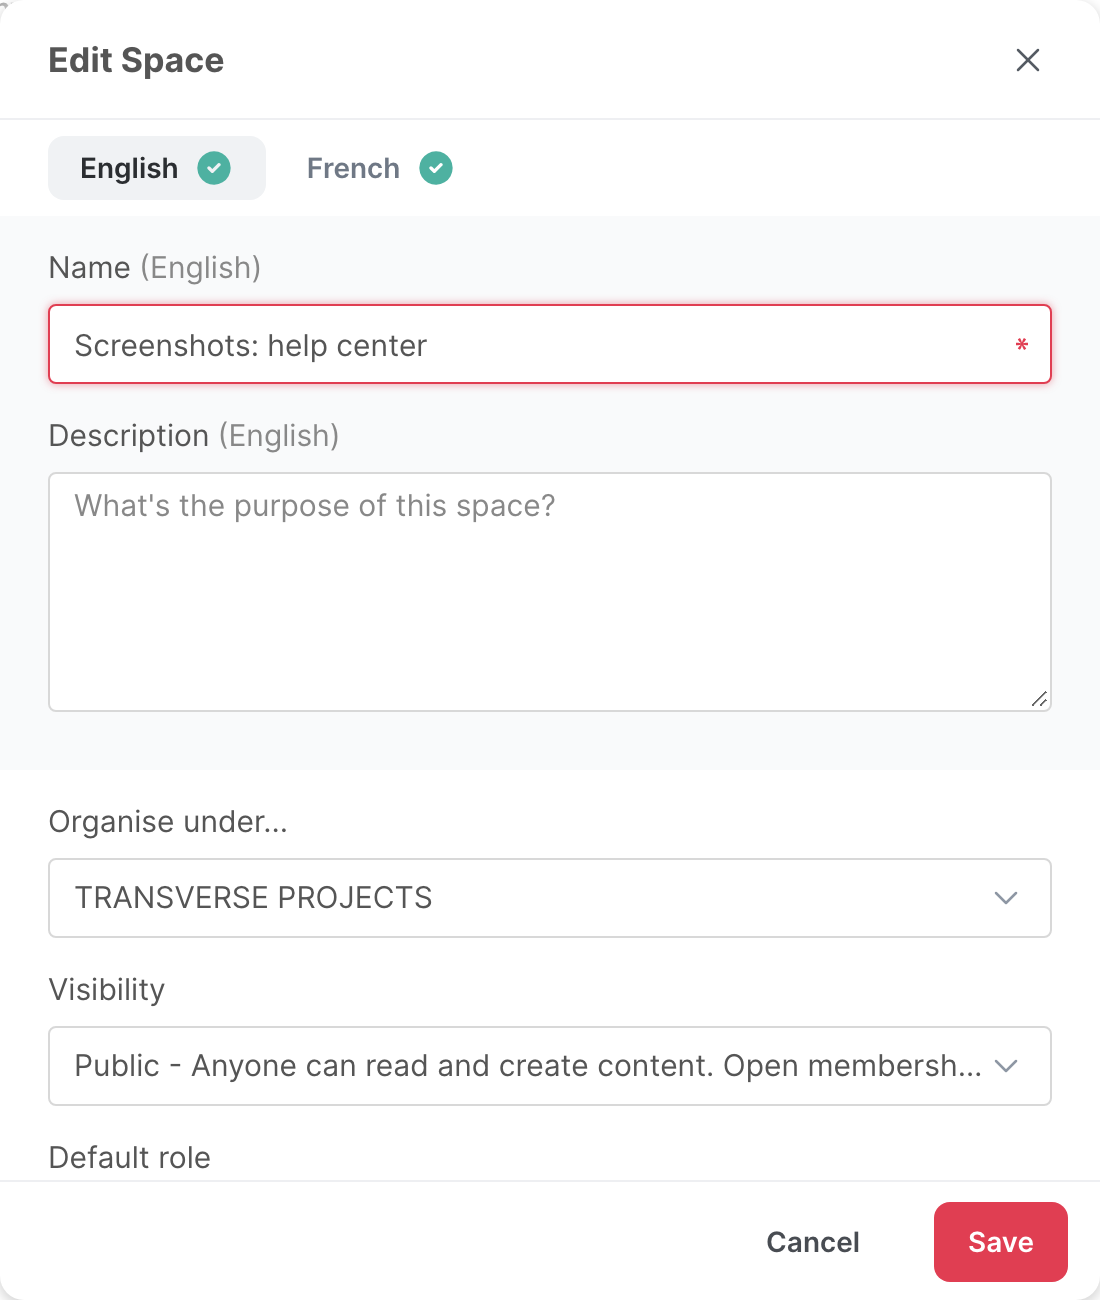
Task: Click the Name (English) label
Action: click(x=155, y=268)
